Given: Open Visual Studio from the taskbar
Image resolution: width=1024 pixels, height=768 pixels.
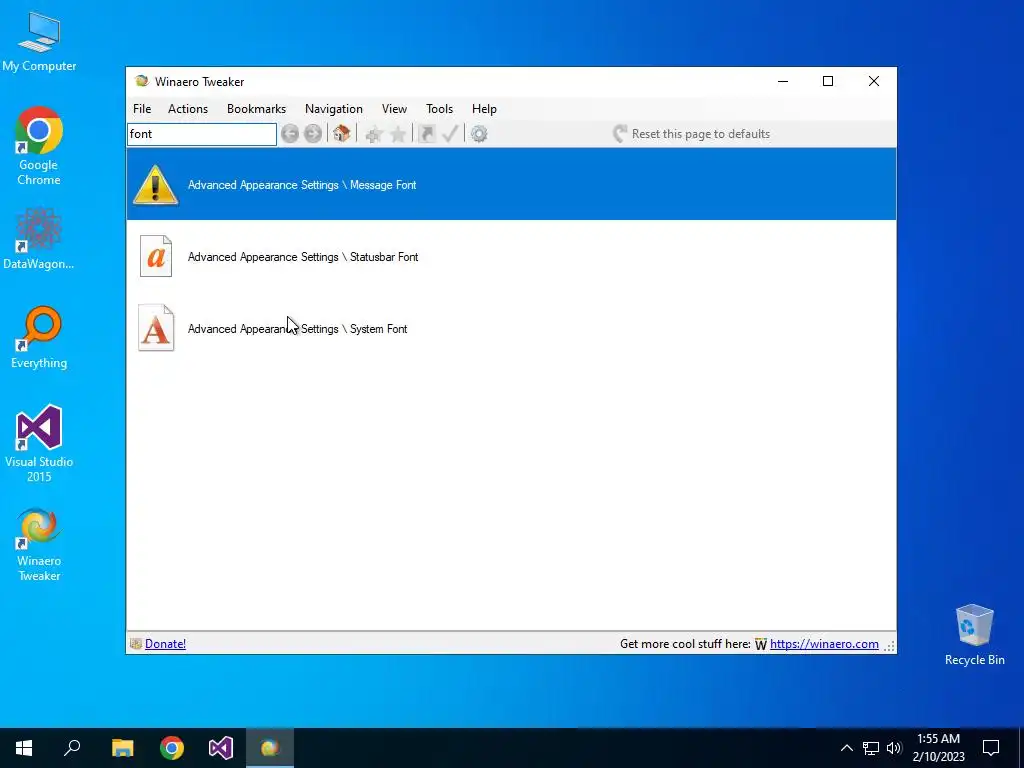Looking at the screenshot, I should click(x=221, y=748).
